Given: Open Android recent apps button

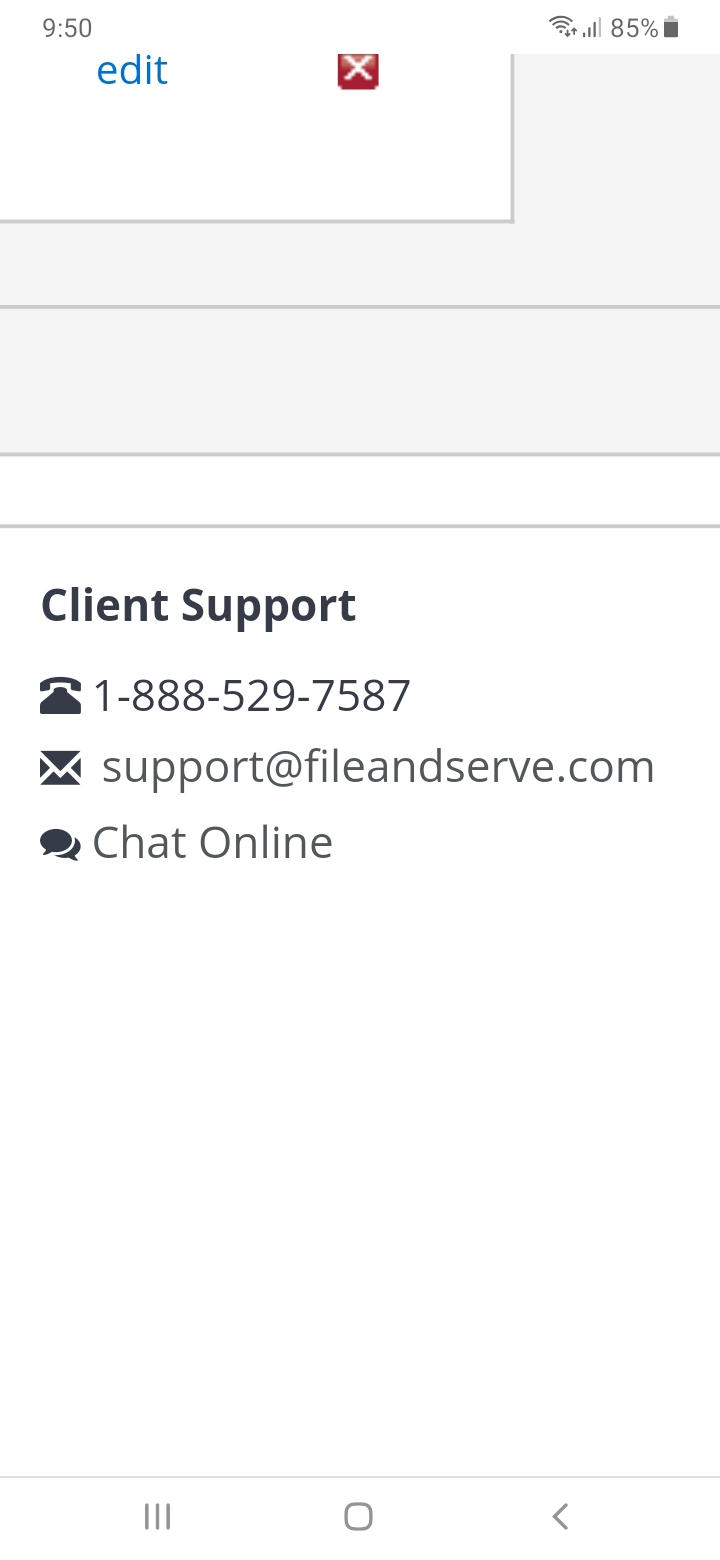Looking at the screenshot, I should click(158, 1517).
